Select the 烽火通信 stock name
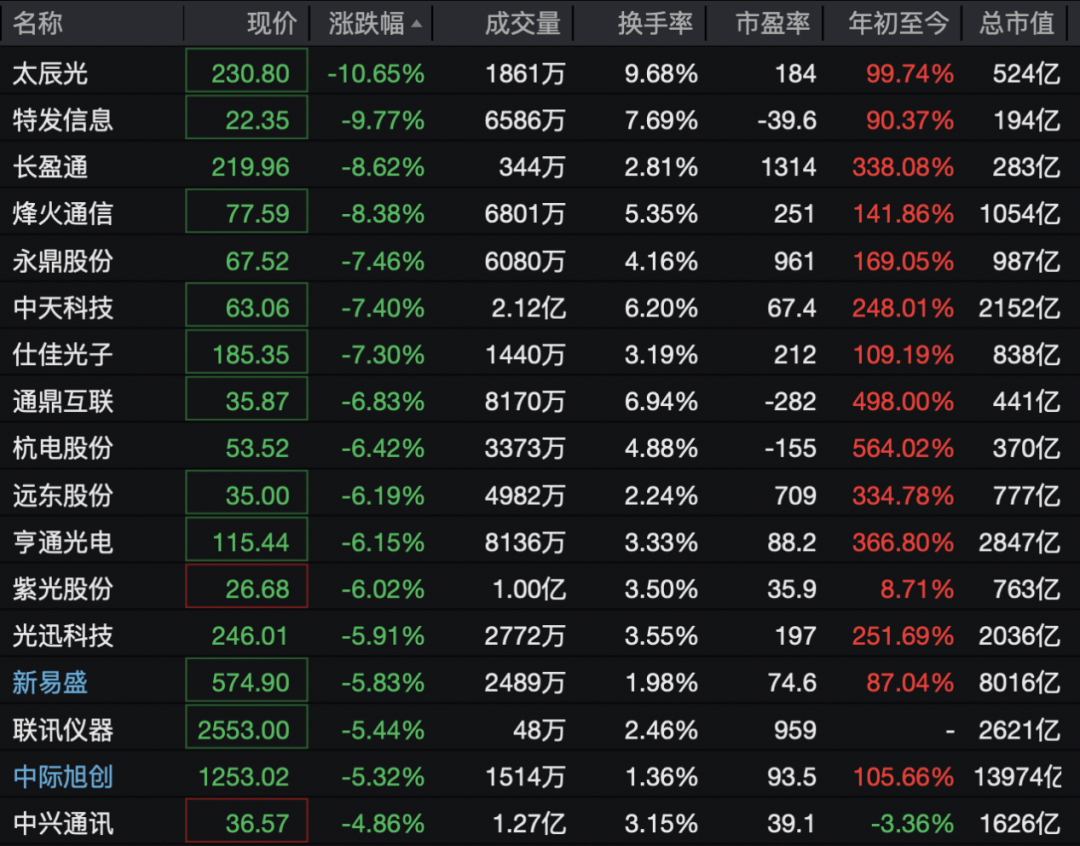Screen dimensions: 1080x846 coord(63,214)
